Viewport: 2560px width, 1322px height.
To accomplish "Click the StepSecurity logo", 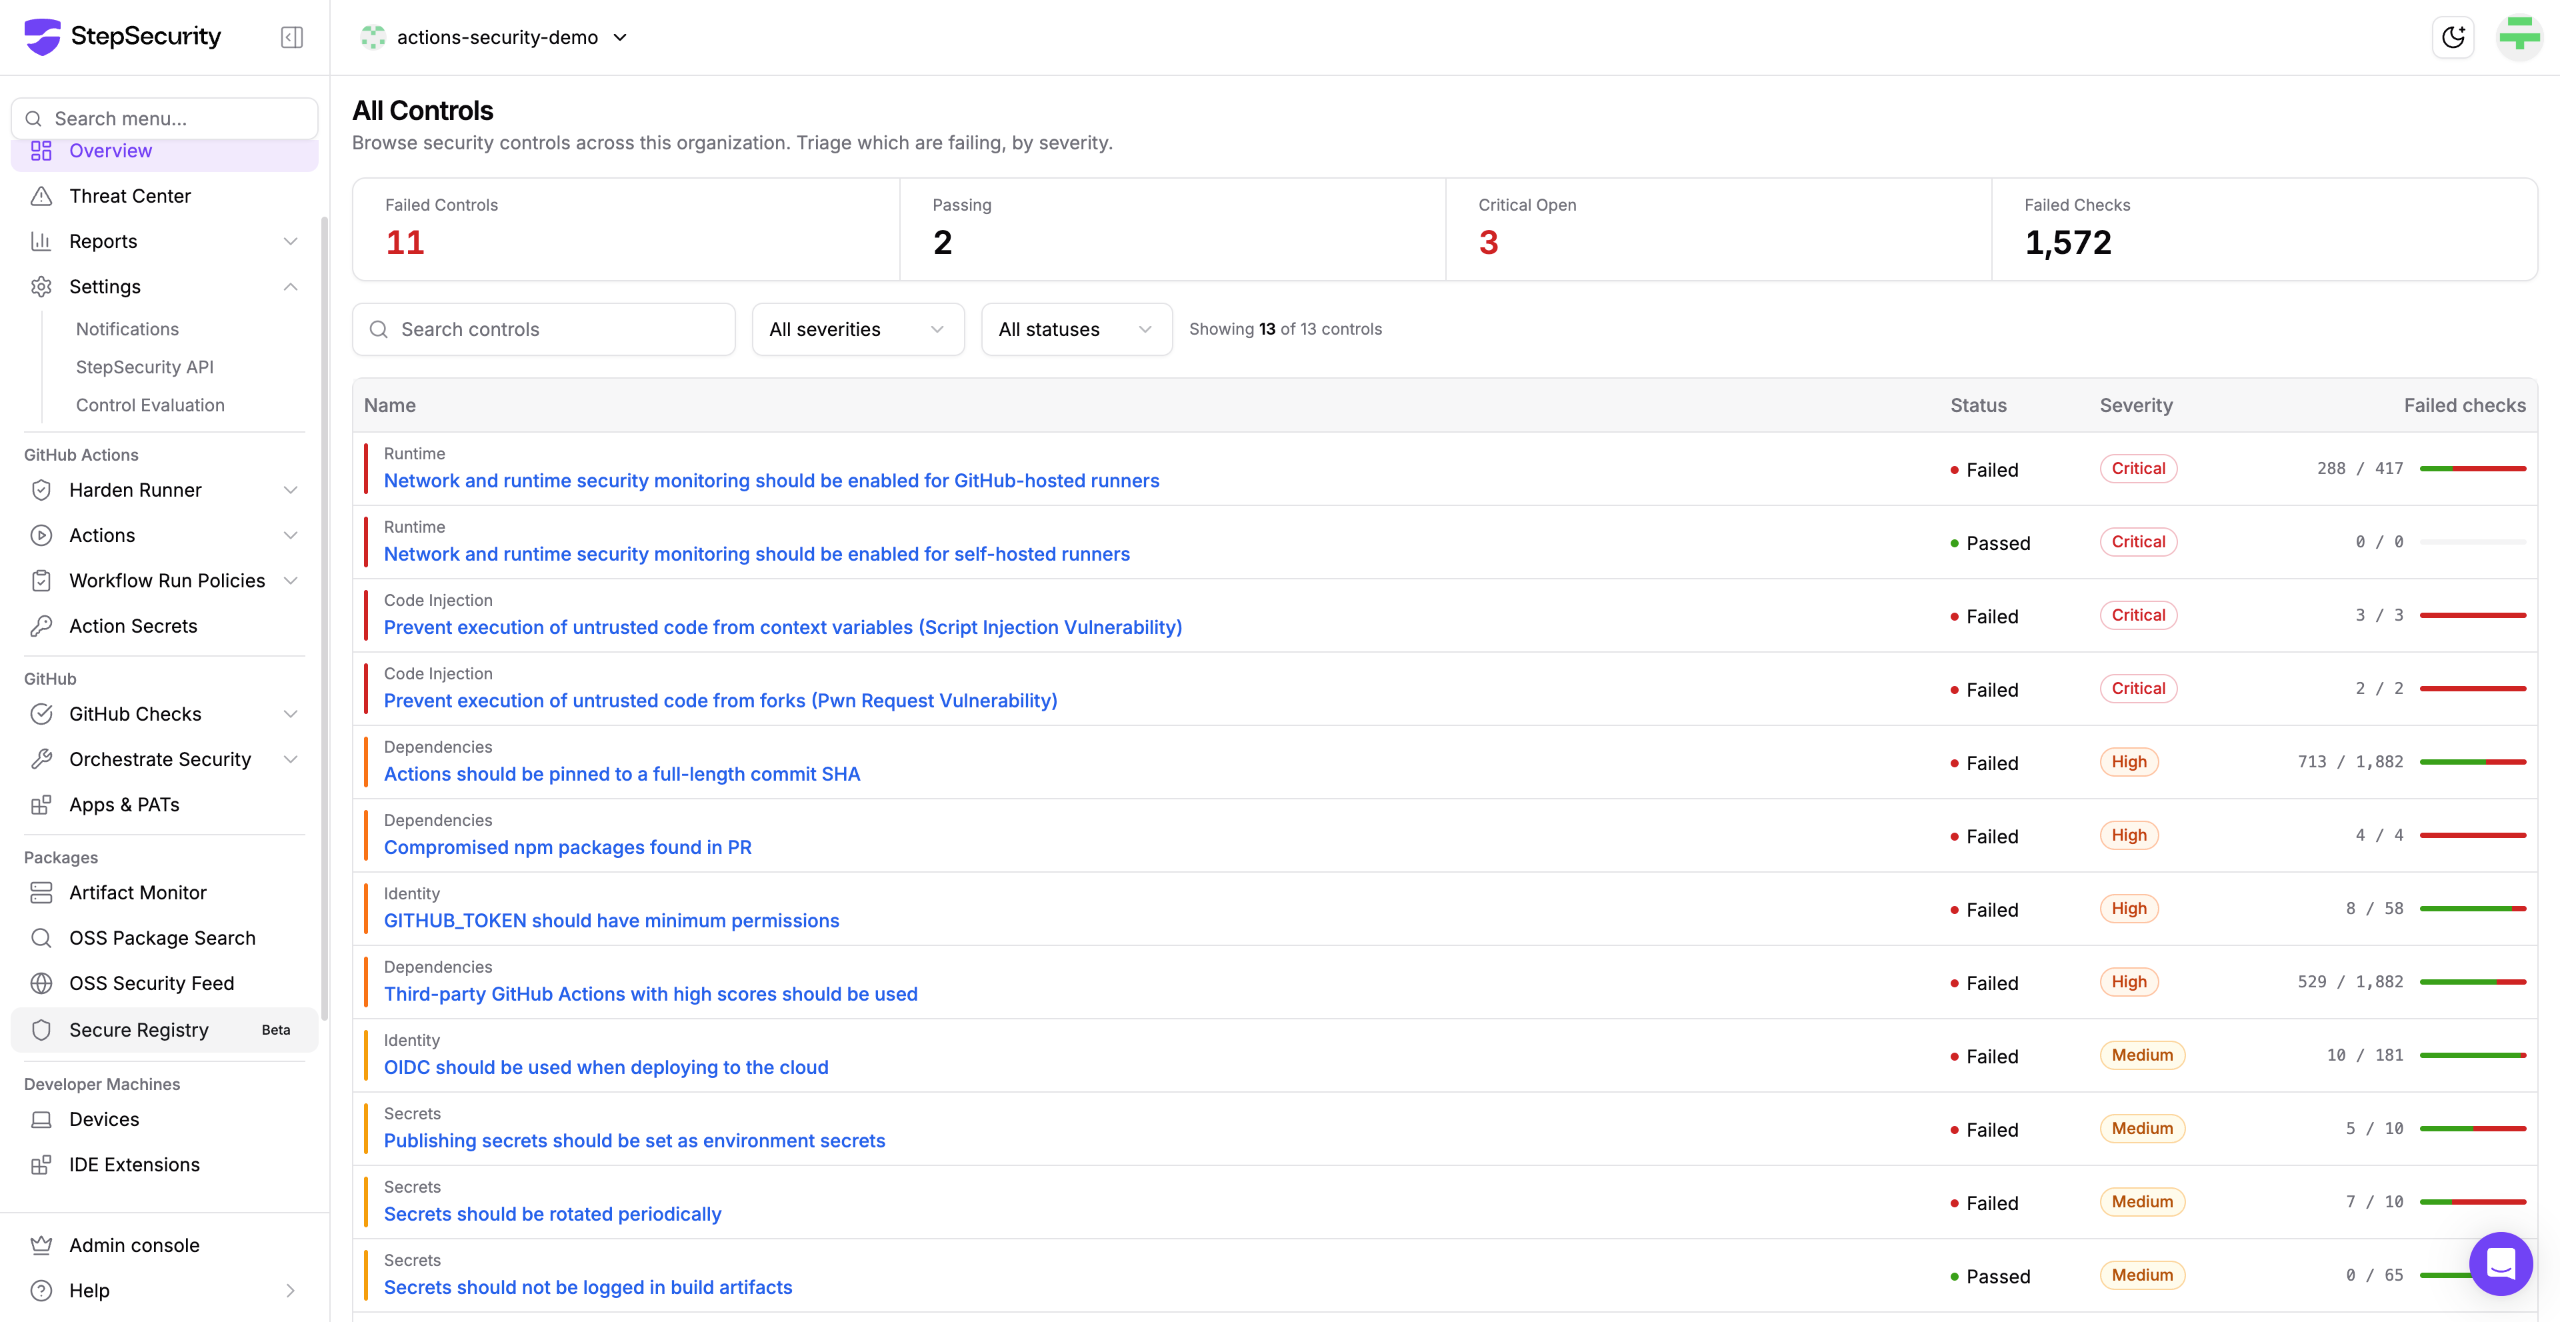I will point(123,37).
